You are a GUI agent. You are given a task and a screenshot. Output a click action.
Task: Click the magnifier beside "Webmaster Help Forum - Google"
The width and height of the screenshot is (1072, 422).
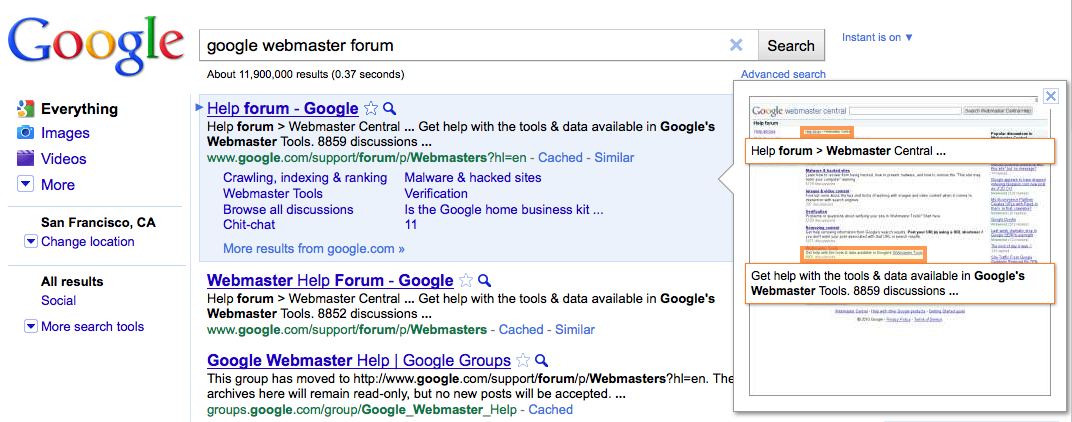(x=485, y=281)
